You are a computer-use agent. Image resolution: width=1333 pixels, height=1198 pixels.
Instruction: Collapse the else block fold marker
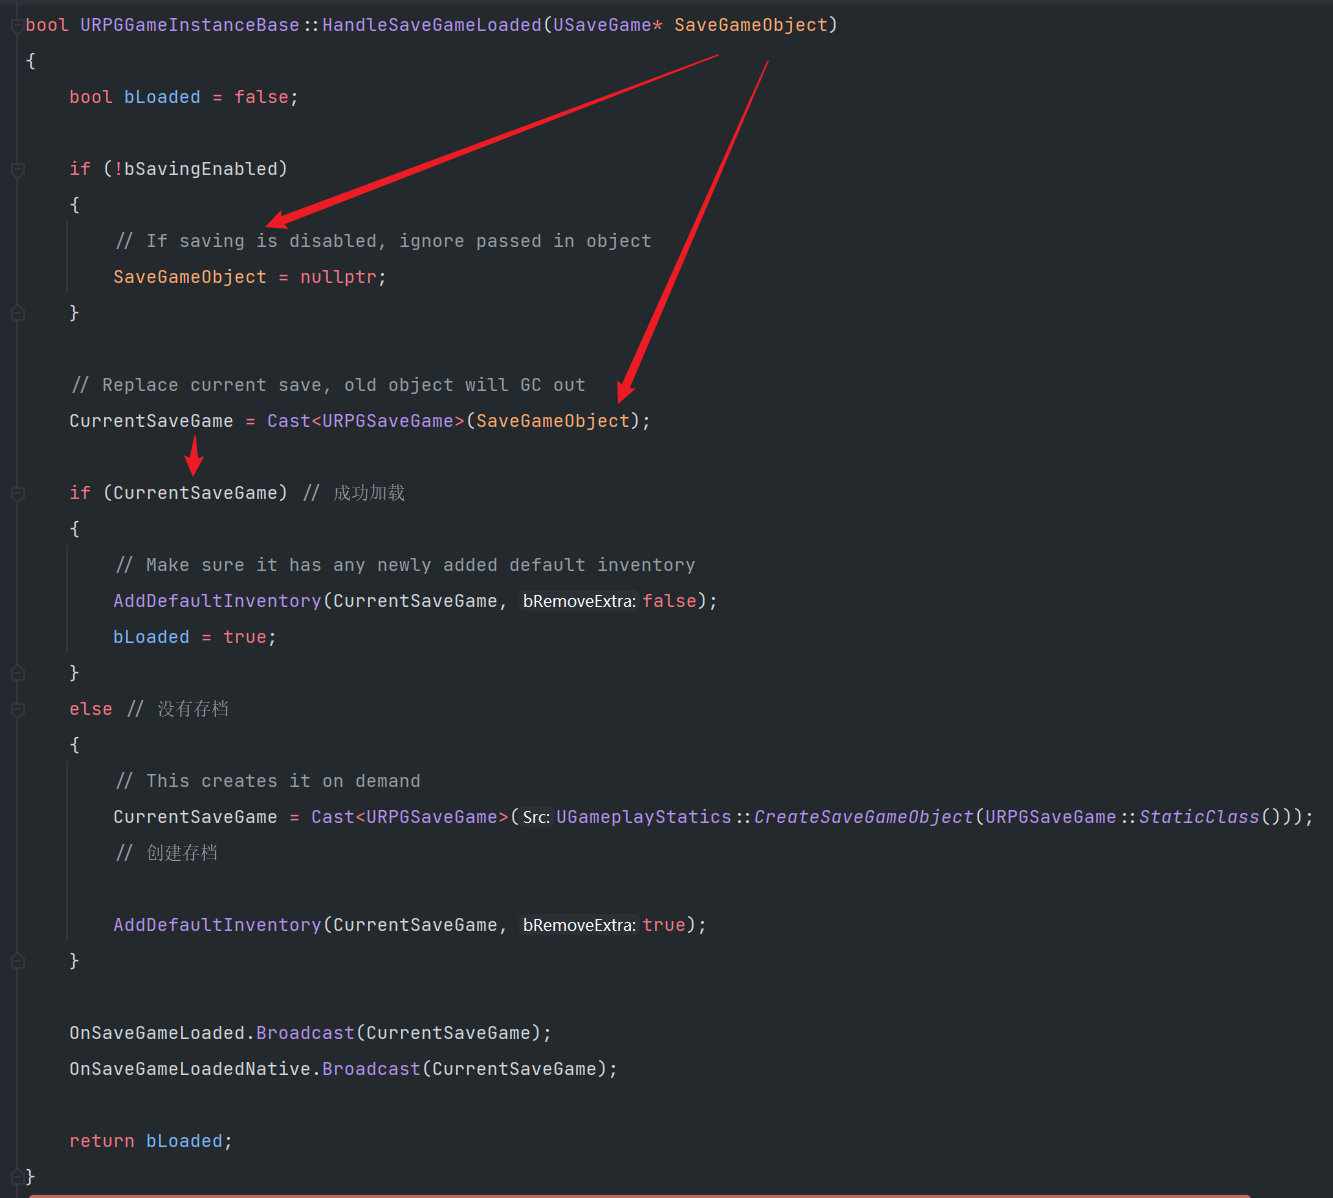(17, 710)
